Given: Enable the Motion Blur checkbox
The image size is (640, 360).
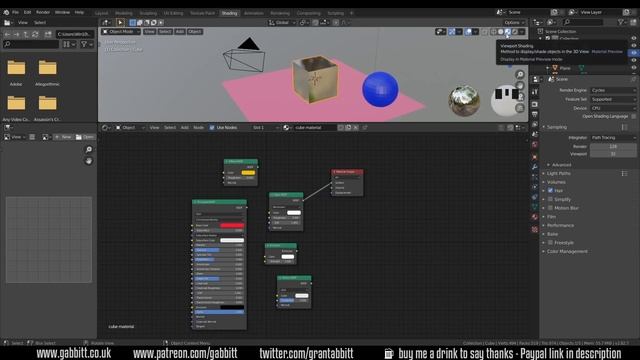Looking at the screenshot, I should (550, 208).
